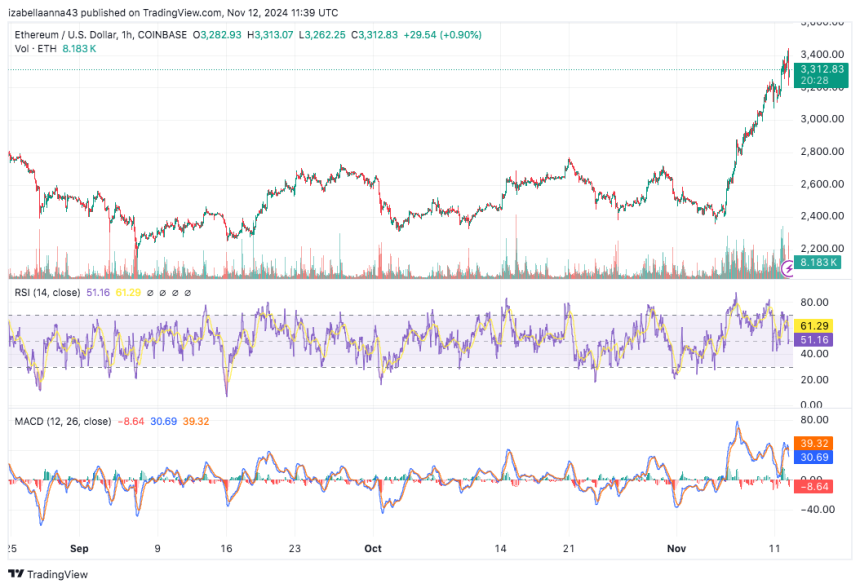This screenshot has width=860, height=588.
Task: Click the green current price label 3,312.83
Action: click(823, 69)
